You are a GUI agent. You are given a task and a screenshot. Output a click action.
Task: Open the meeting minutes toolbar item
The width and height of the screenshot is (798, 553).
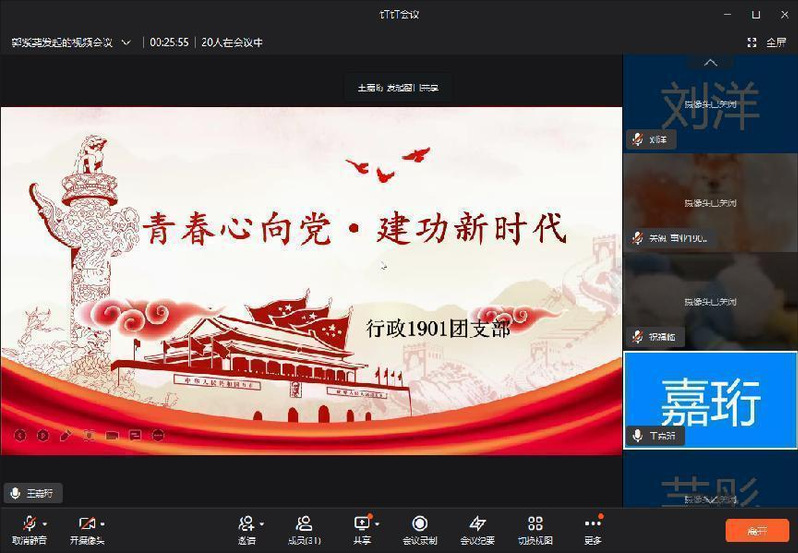click(x=477, y=523)
